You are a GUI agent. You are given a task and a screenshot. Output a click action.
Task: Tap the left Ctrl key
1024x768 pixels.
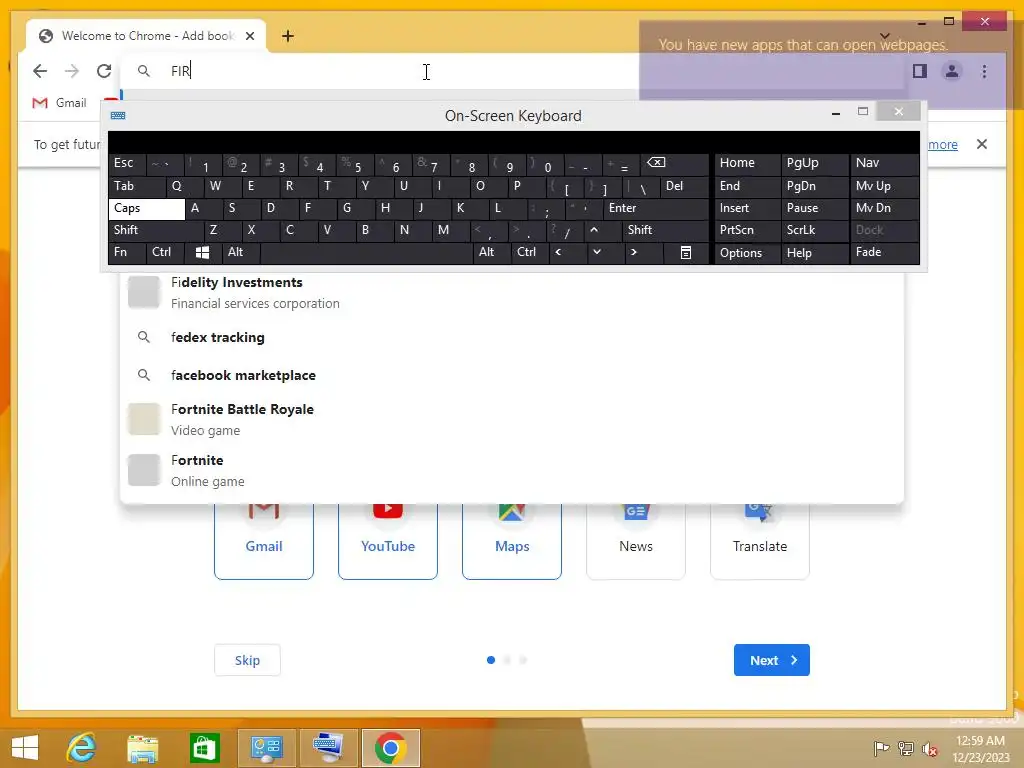[x=165, y=252]
